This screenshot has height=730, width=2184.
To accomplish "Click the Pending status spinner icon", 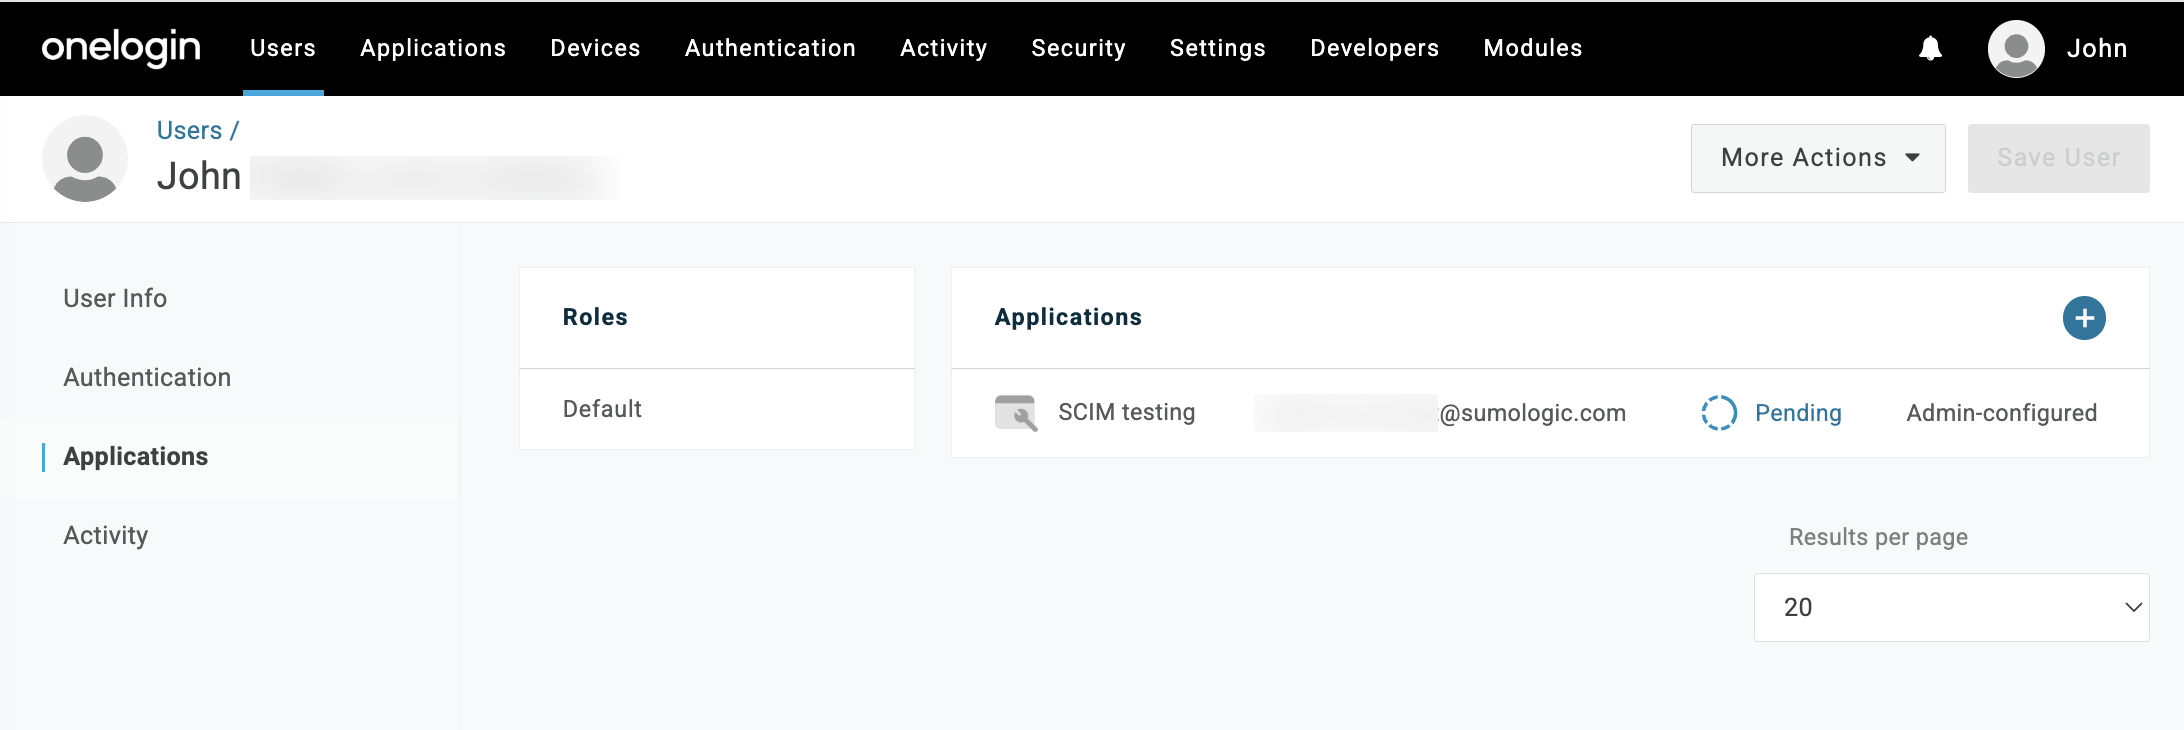I will click(x=1718, y=412).
